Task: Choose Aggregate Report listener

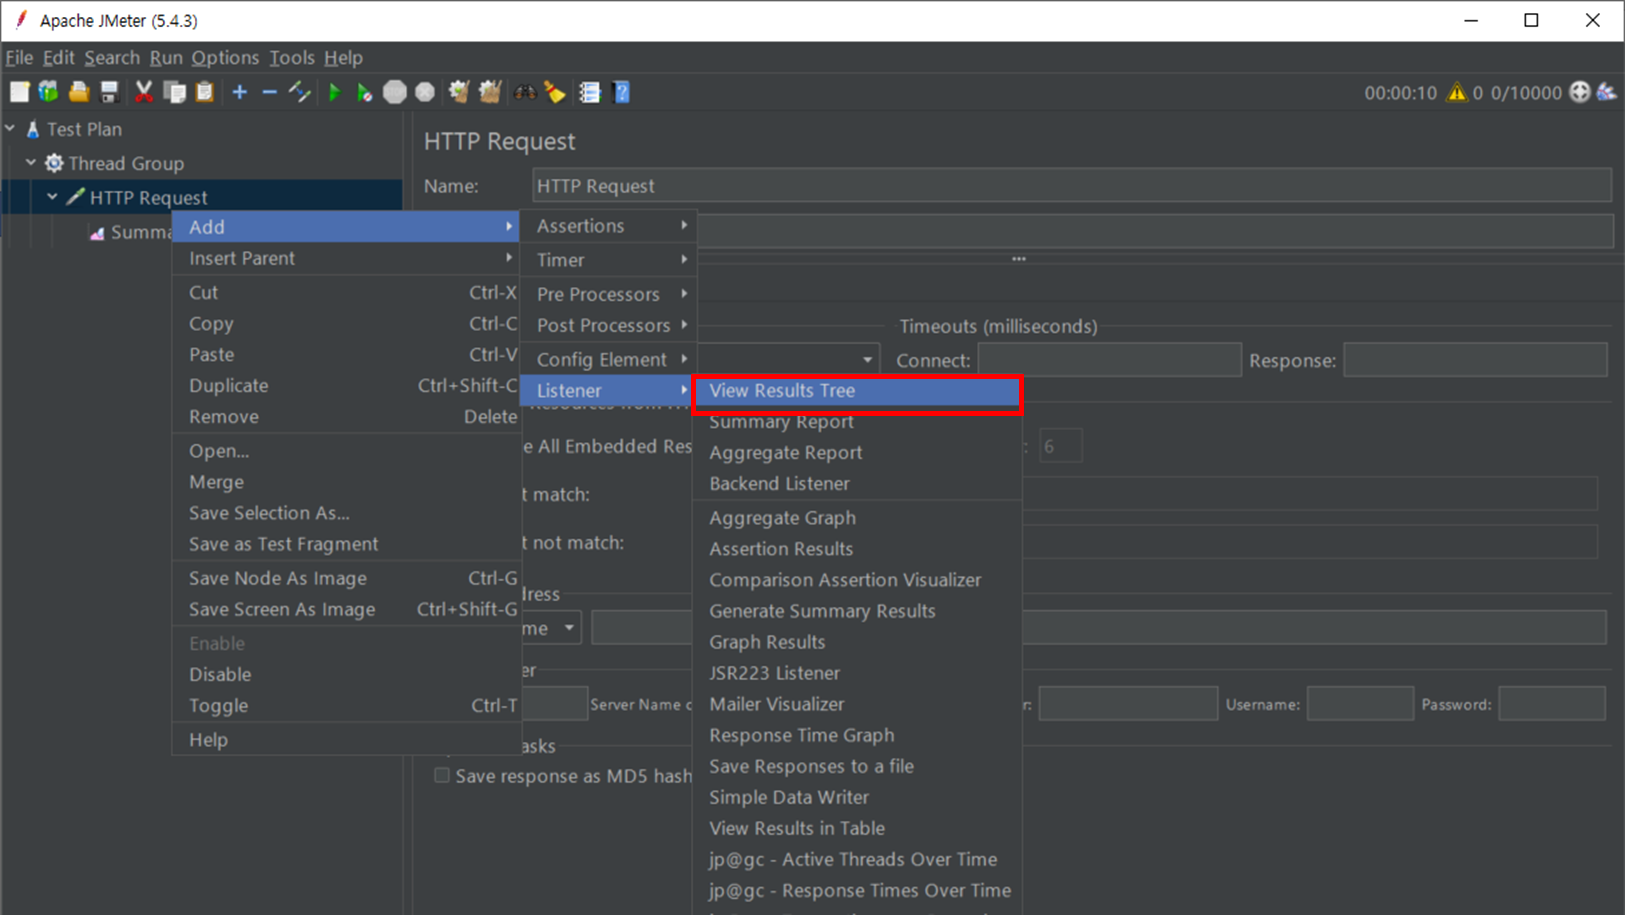Action: (x=857, y=453)
